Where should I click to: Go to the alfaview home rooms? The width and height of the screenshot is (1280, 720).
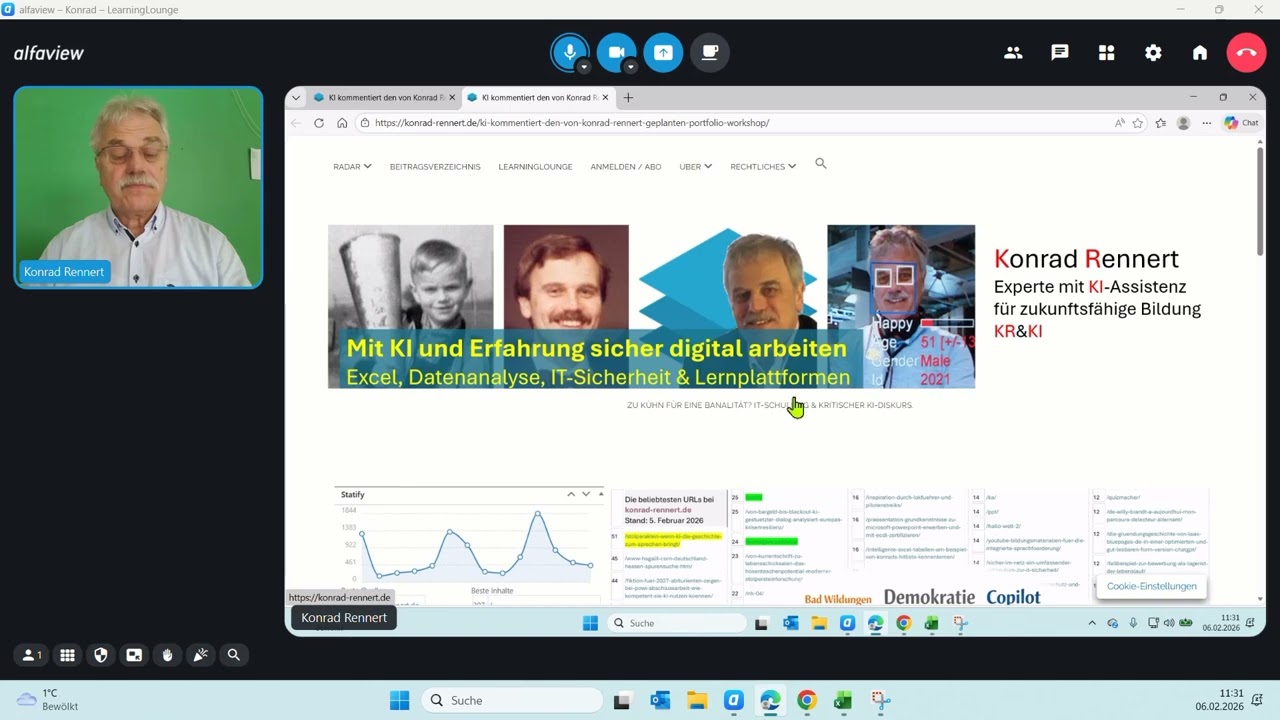(x=1200, y=53)
